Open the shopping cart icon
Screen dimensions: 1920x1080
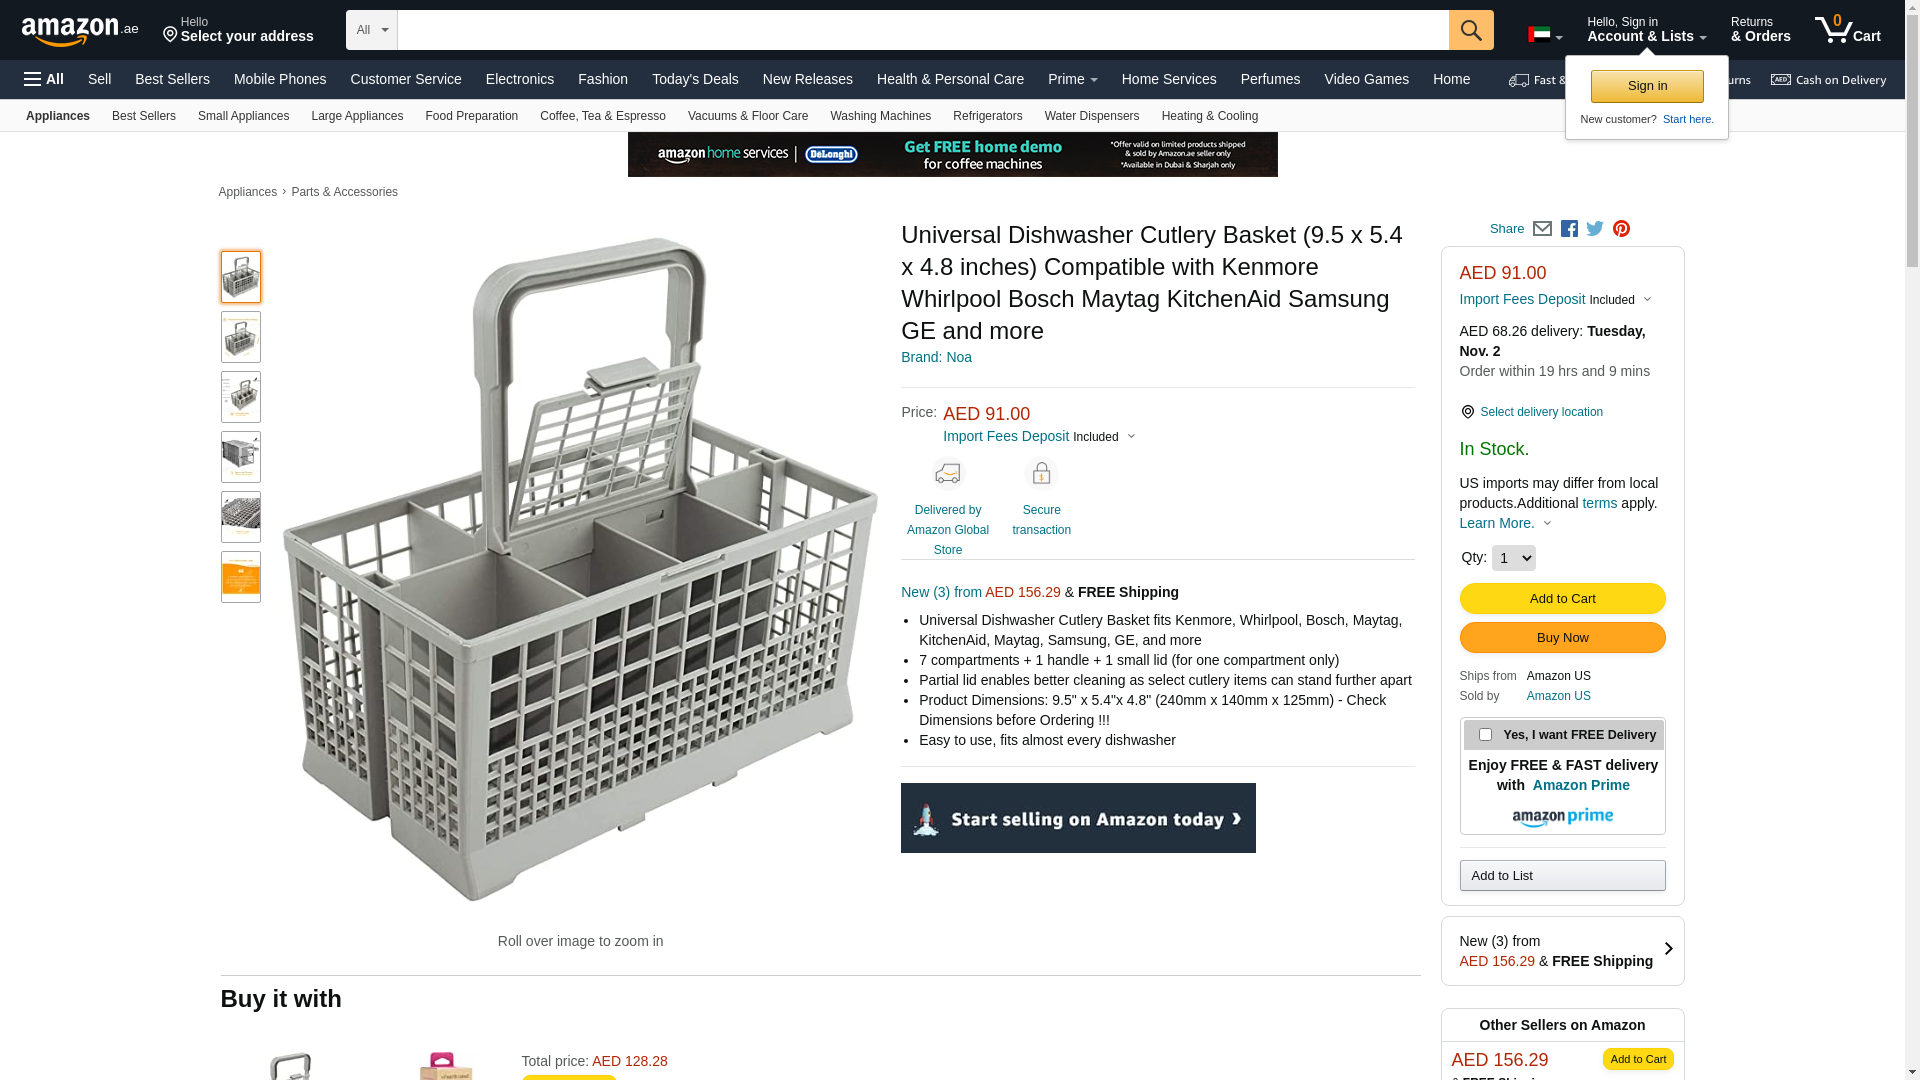tap(1846, 30)
